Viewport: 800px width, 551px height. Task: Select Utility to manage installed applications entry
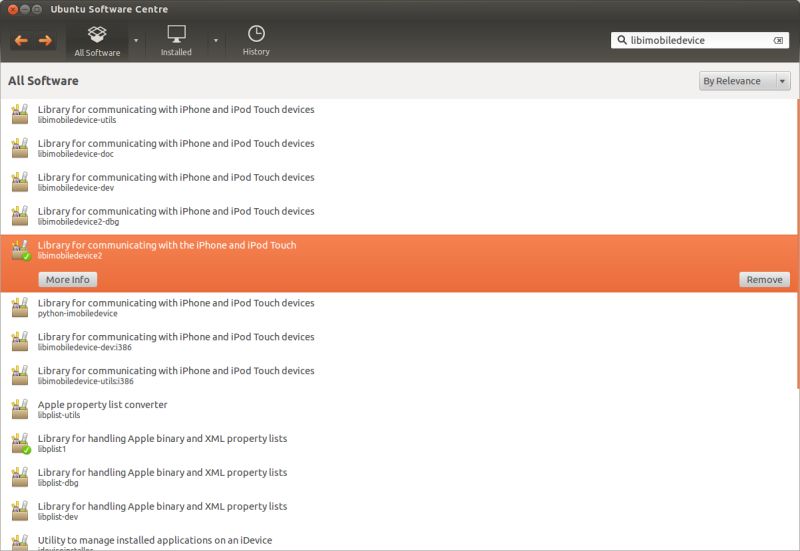point(155,540)
